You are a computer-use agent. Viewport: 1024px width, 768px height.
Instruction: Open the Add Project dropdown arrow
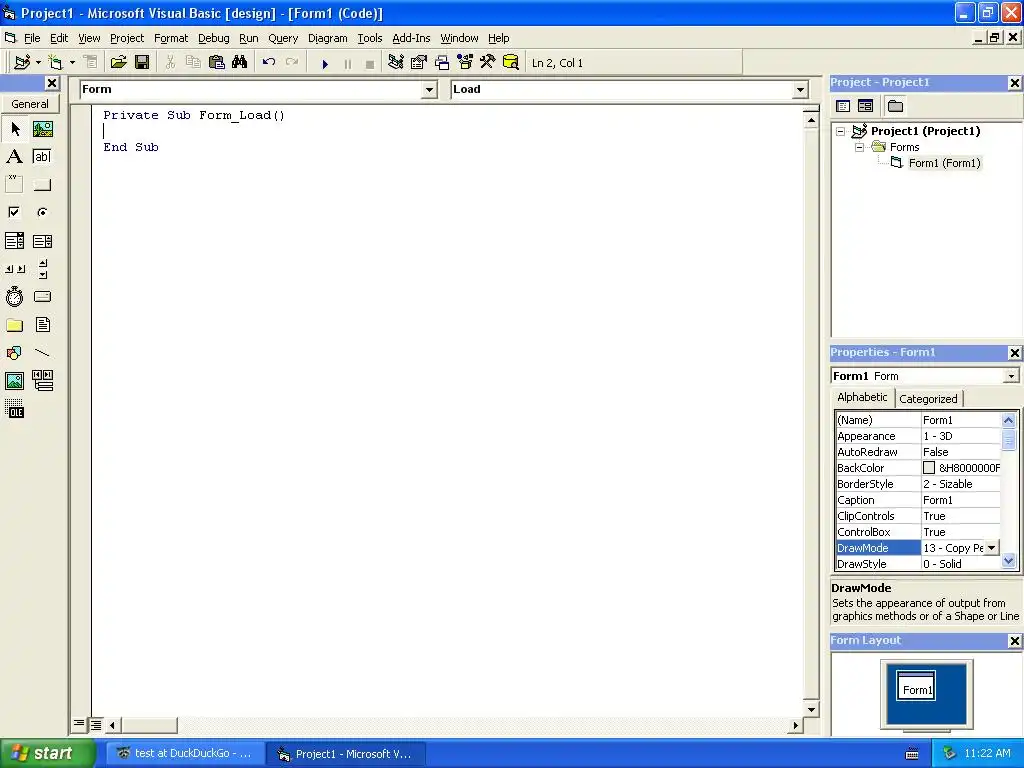coord(38,63)
